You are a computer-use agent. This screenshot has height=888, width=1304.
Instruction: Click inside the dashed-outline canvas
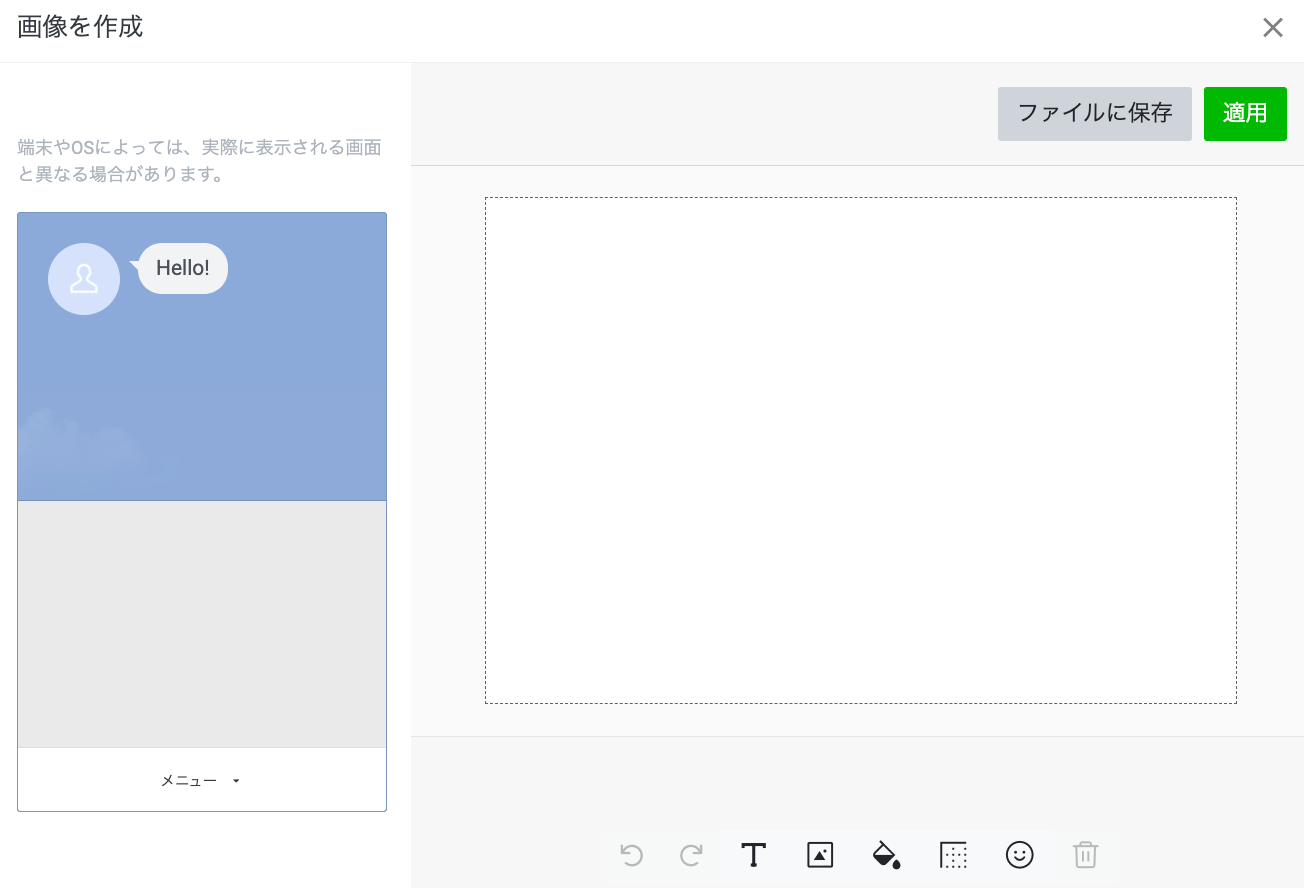[x=860, y=450]
